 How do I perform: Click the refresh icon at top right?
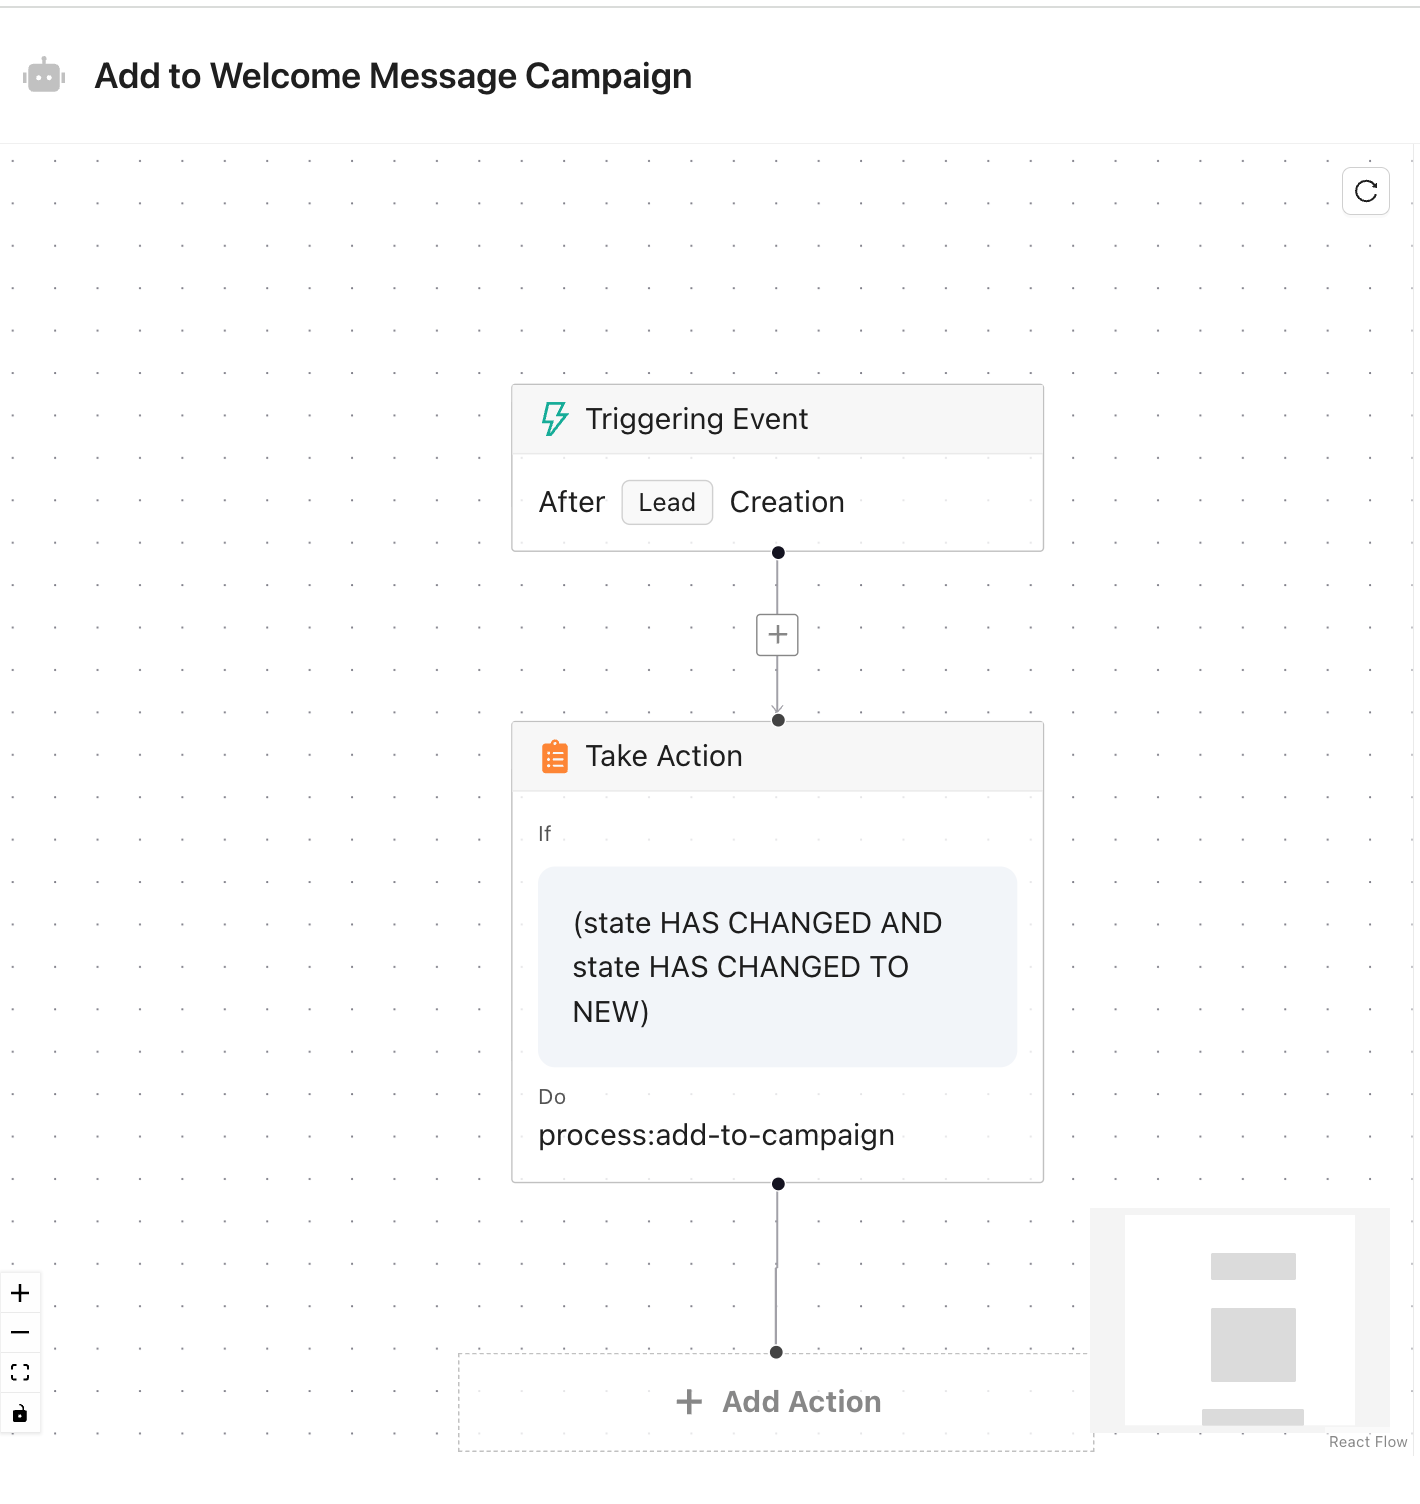[x=1365, y=191]
